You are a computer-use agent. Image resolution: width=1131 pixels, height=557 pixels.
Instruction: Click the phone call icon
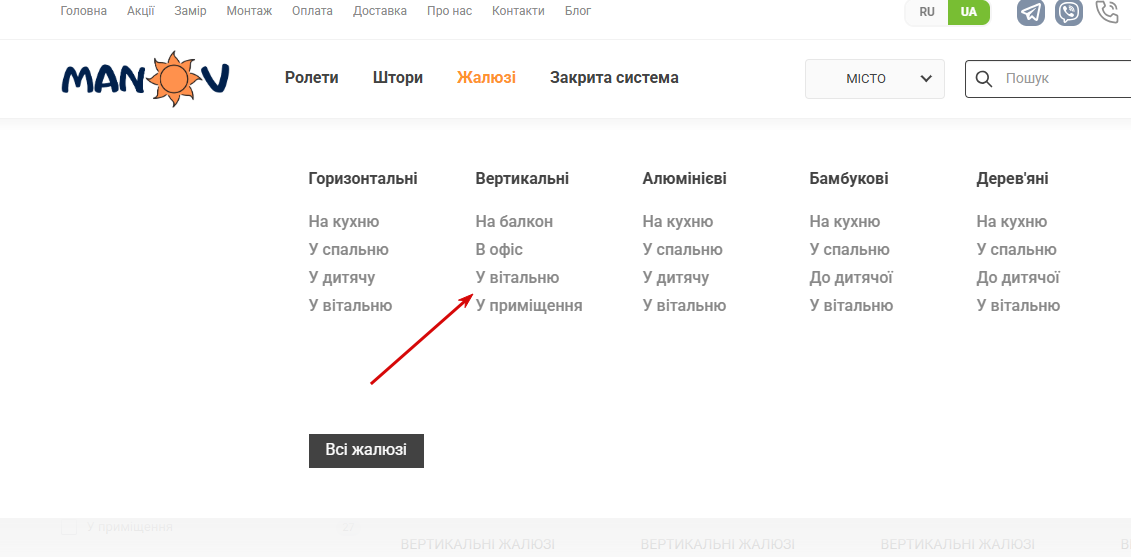tap(1106, 12)
